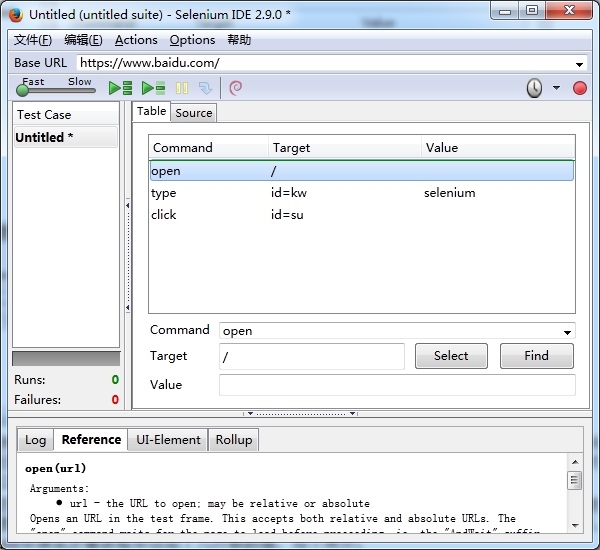
Task: Click the Find button
Action: 536,356
